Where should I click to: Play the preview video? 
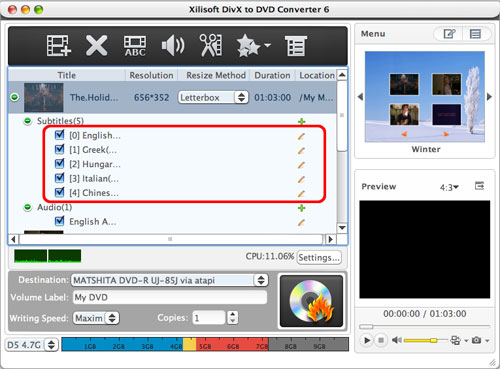coord(367,340)
